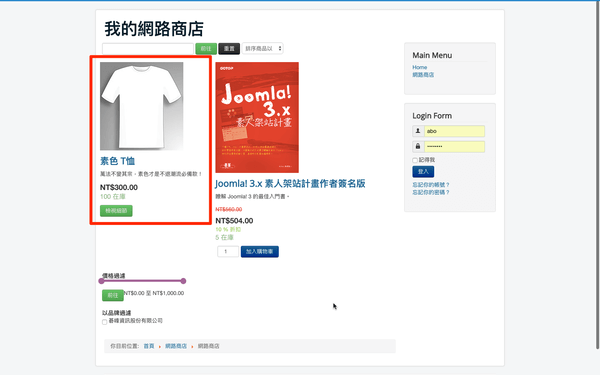Screen dimensions: 600x375
Task: Click the blue 登入 login button
Action: [x=423, y=171]
